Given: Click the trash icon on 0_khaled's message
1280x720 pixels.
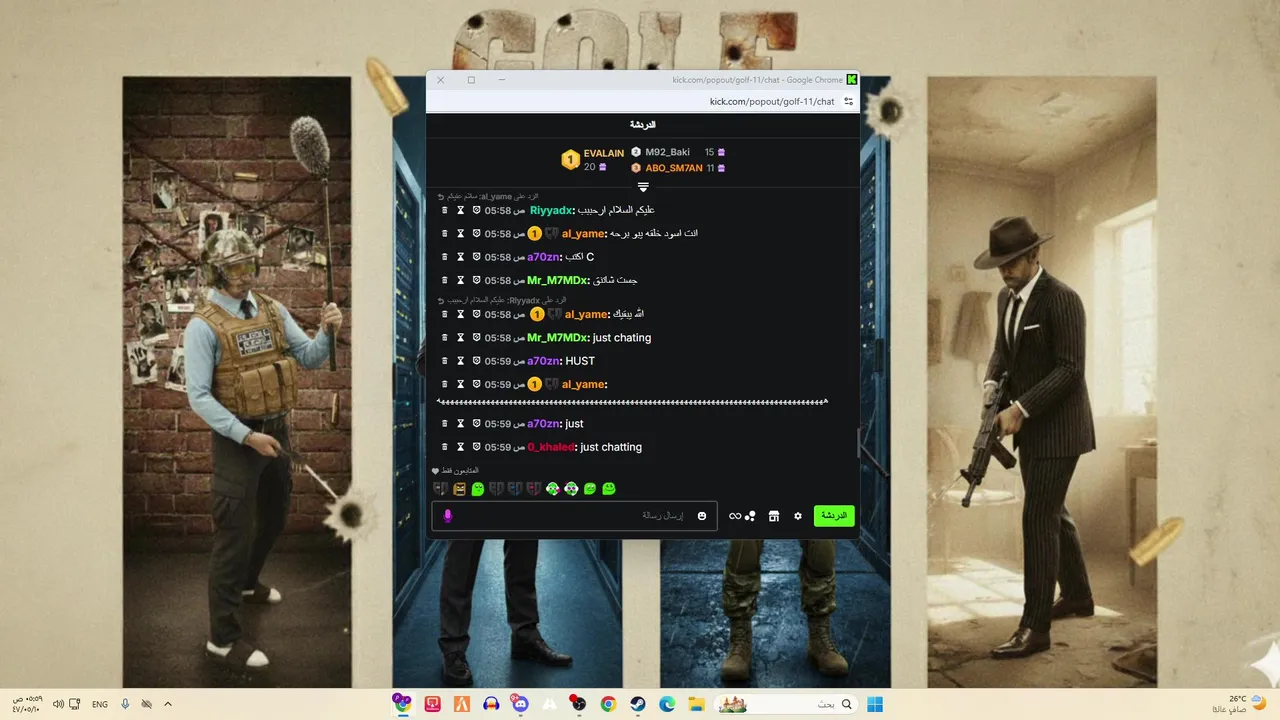Looking at the screenshot, I should (x=445, y=447).
